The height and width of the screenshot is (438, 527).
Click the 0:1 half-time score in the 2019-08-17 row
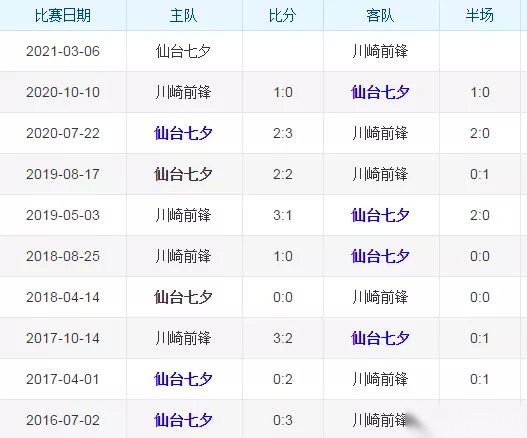tap(480, 174)
